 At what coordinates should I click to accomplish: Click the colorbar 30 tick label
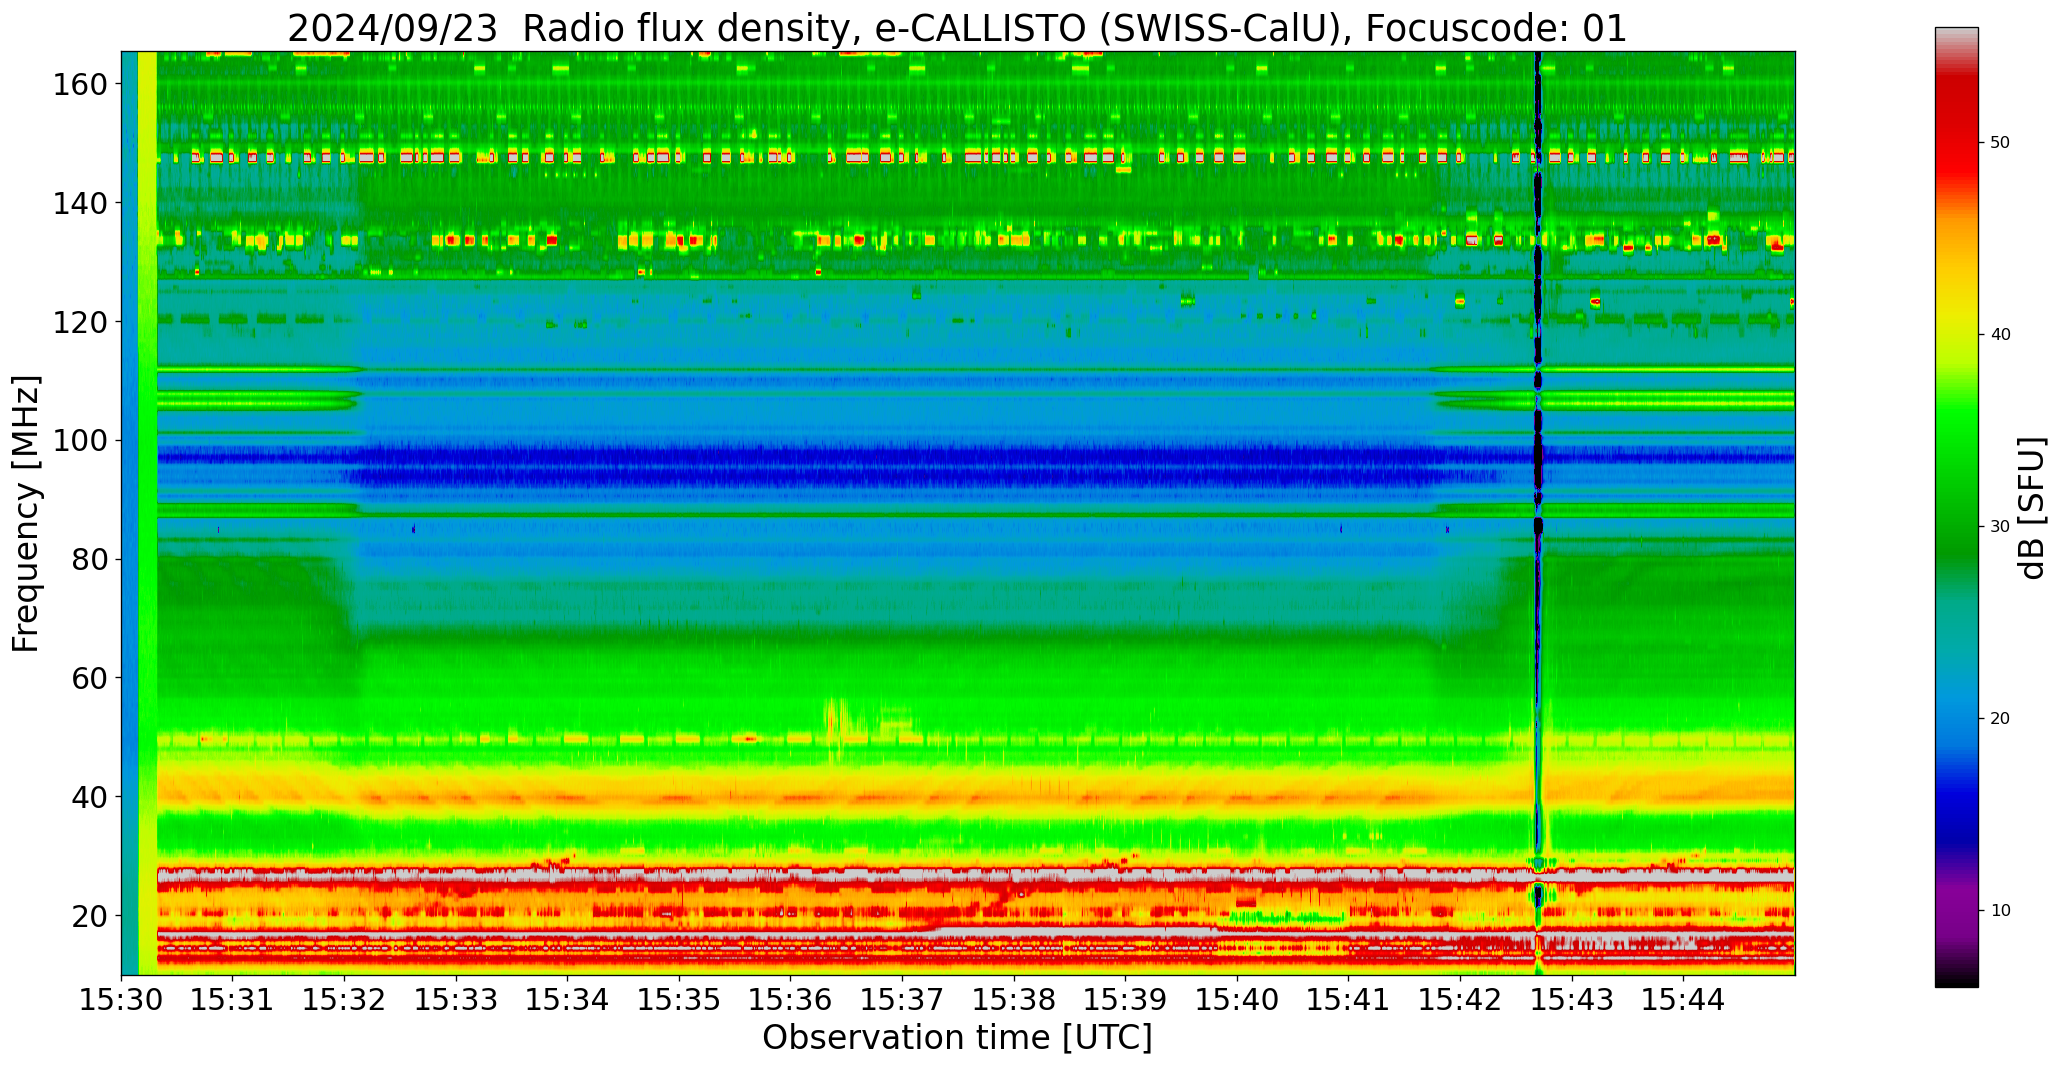(2000, 526)
